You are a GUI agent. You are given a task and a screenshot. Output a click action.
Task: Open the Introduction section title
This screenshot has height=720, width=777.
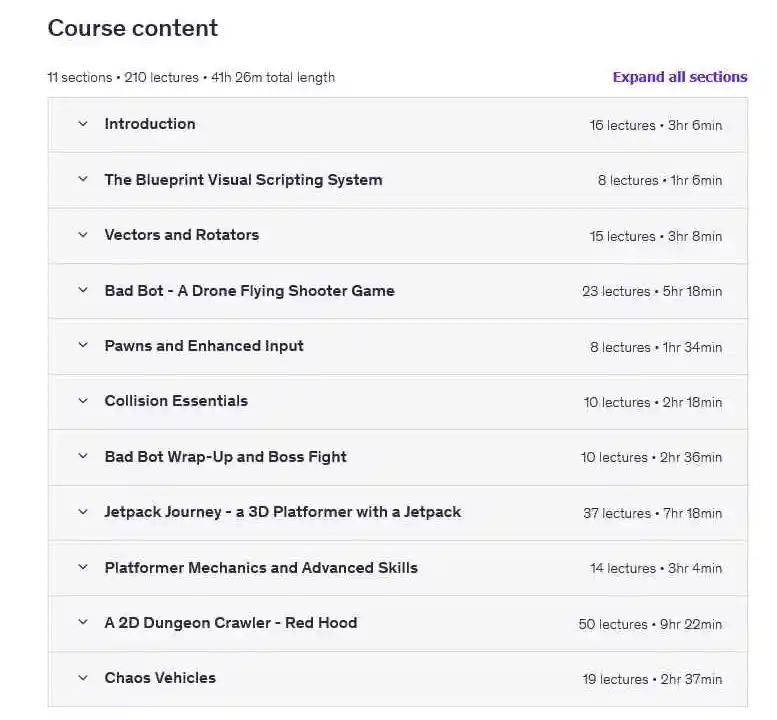point(150,124)
